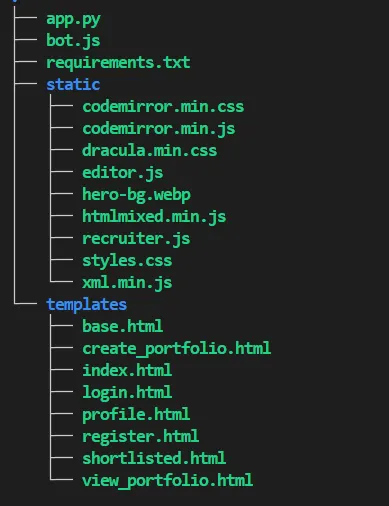Image resolution: width=389 pixels, height=506 pixels.
Task: Select codemirror.min.css under static
Action: (163, 107)
